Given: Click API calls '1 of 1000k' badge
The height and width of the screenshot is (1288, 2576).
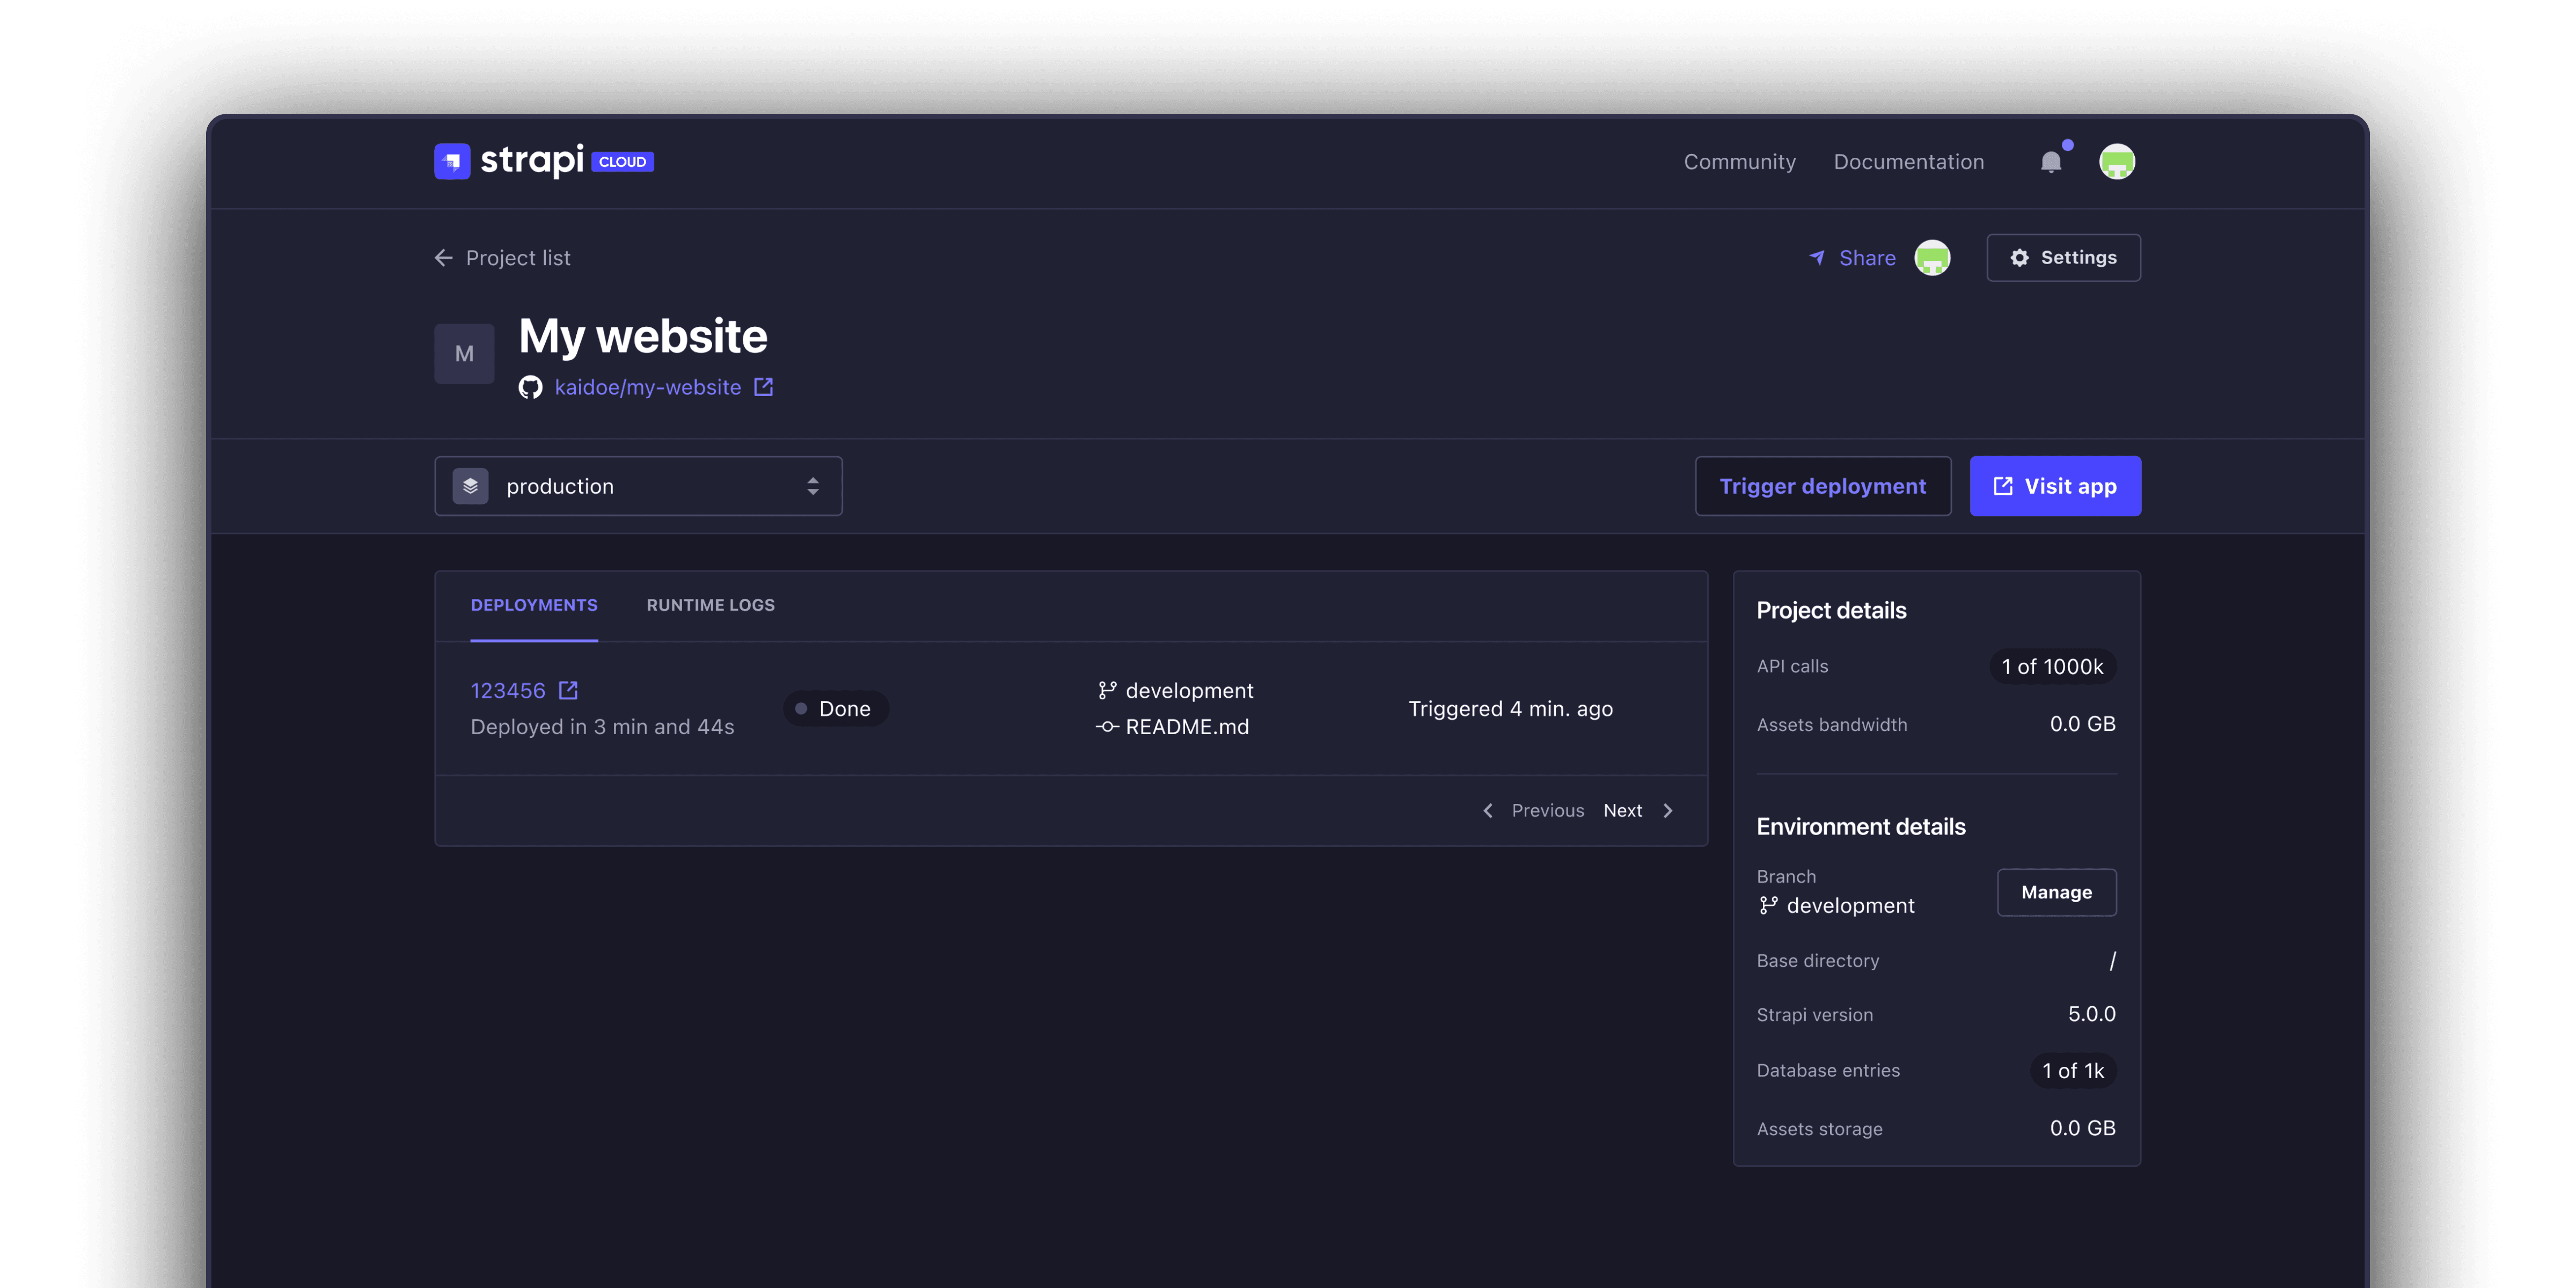Looking at the screenshot, I should [2053, 667].
